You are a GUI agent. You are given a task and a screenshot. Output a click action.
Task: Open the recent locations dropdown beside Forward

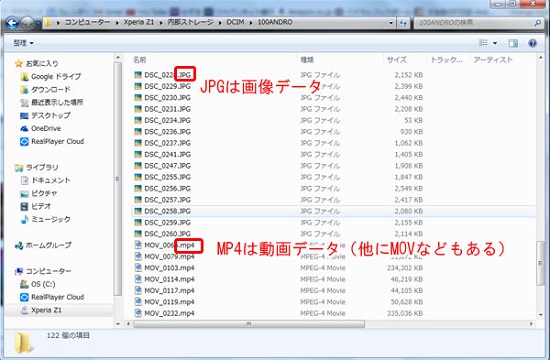pos(38,24)
